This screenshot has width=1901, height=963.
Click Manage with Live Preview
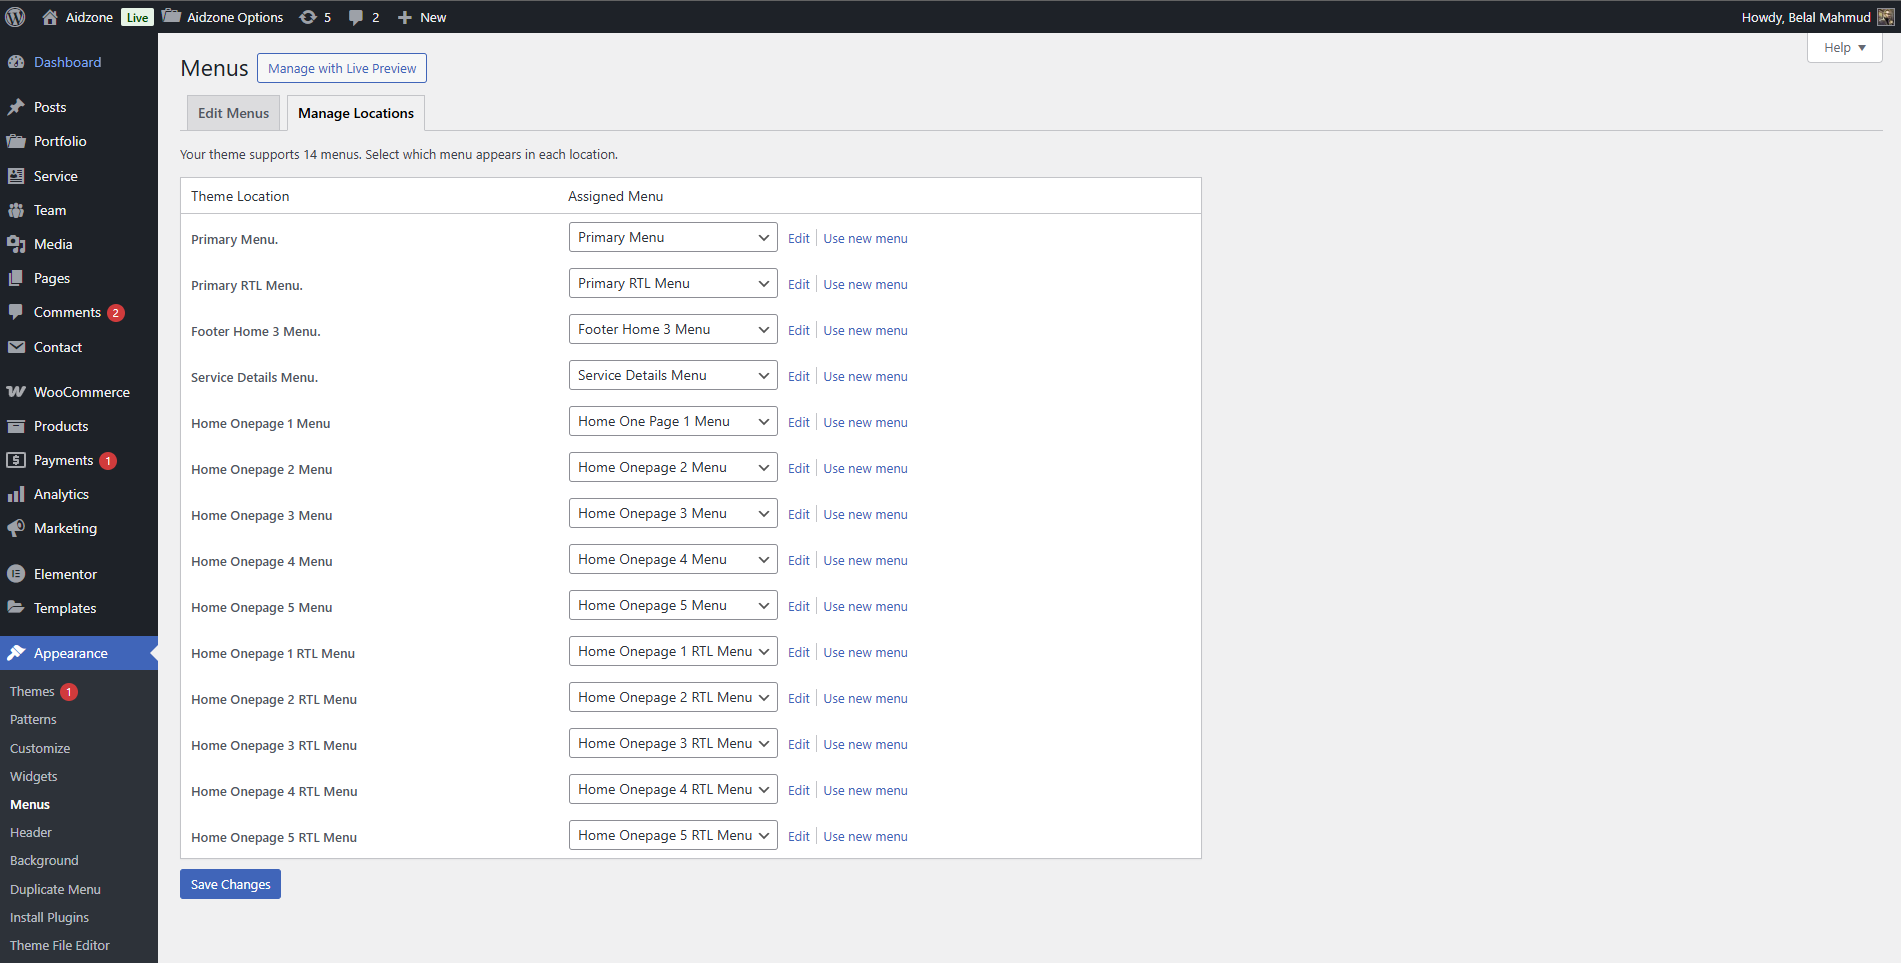point(342,68)
